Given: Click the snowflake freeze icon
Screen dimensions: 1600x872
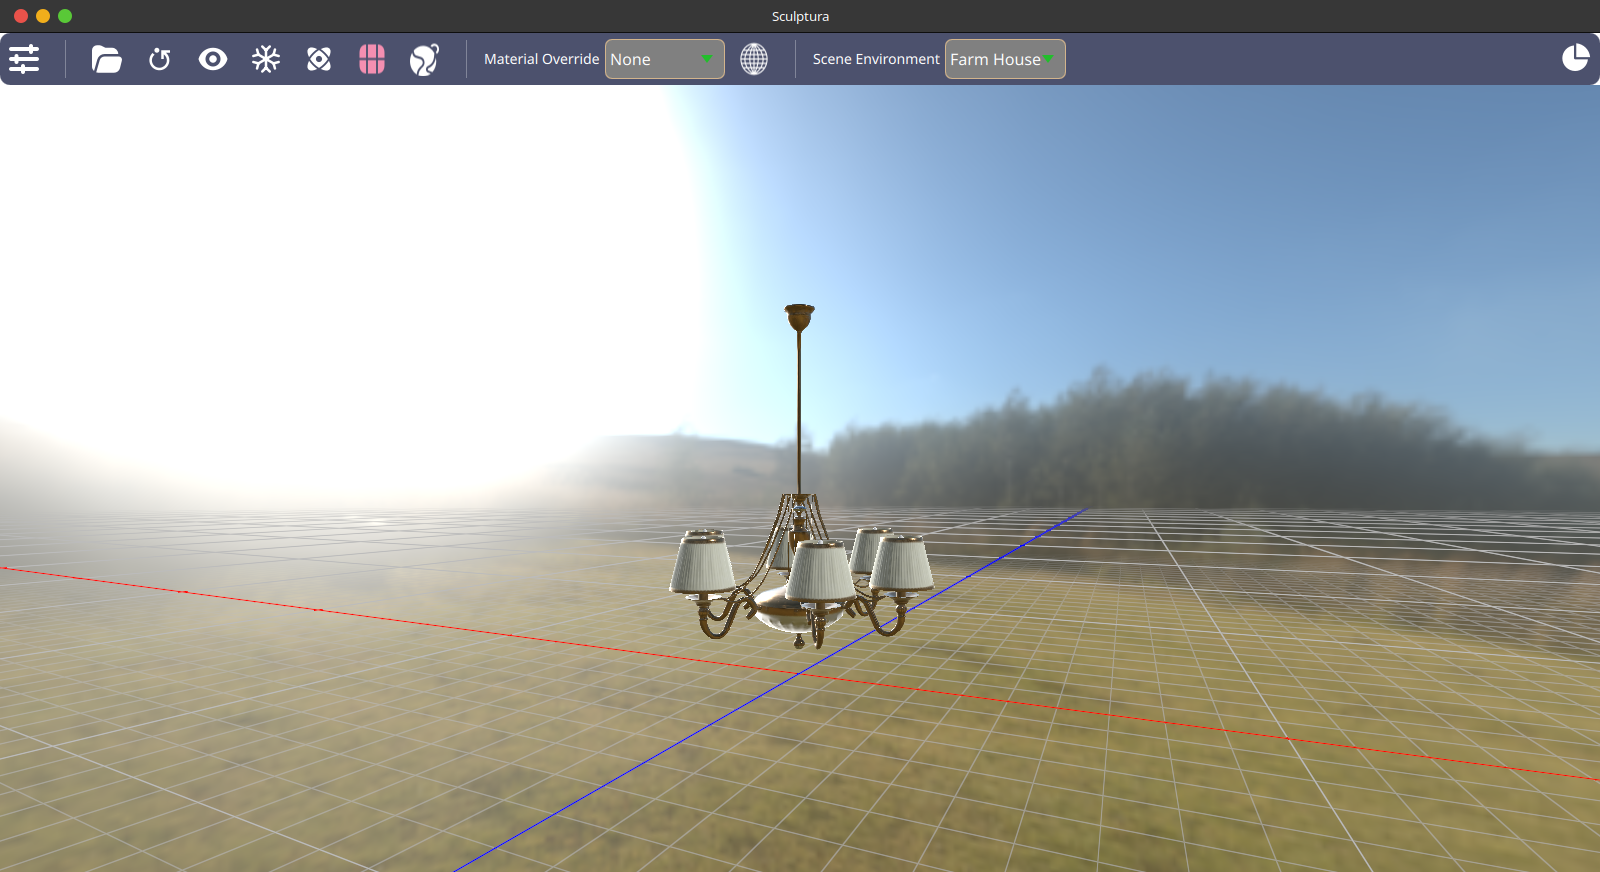Looking at the screenshot, I should tap(266, 59).
